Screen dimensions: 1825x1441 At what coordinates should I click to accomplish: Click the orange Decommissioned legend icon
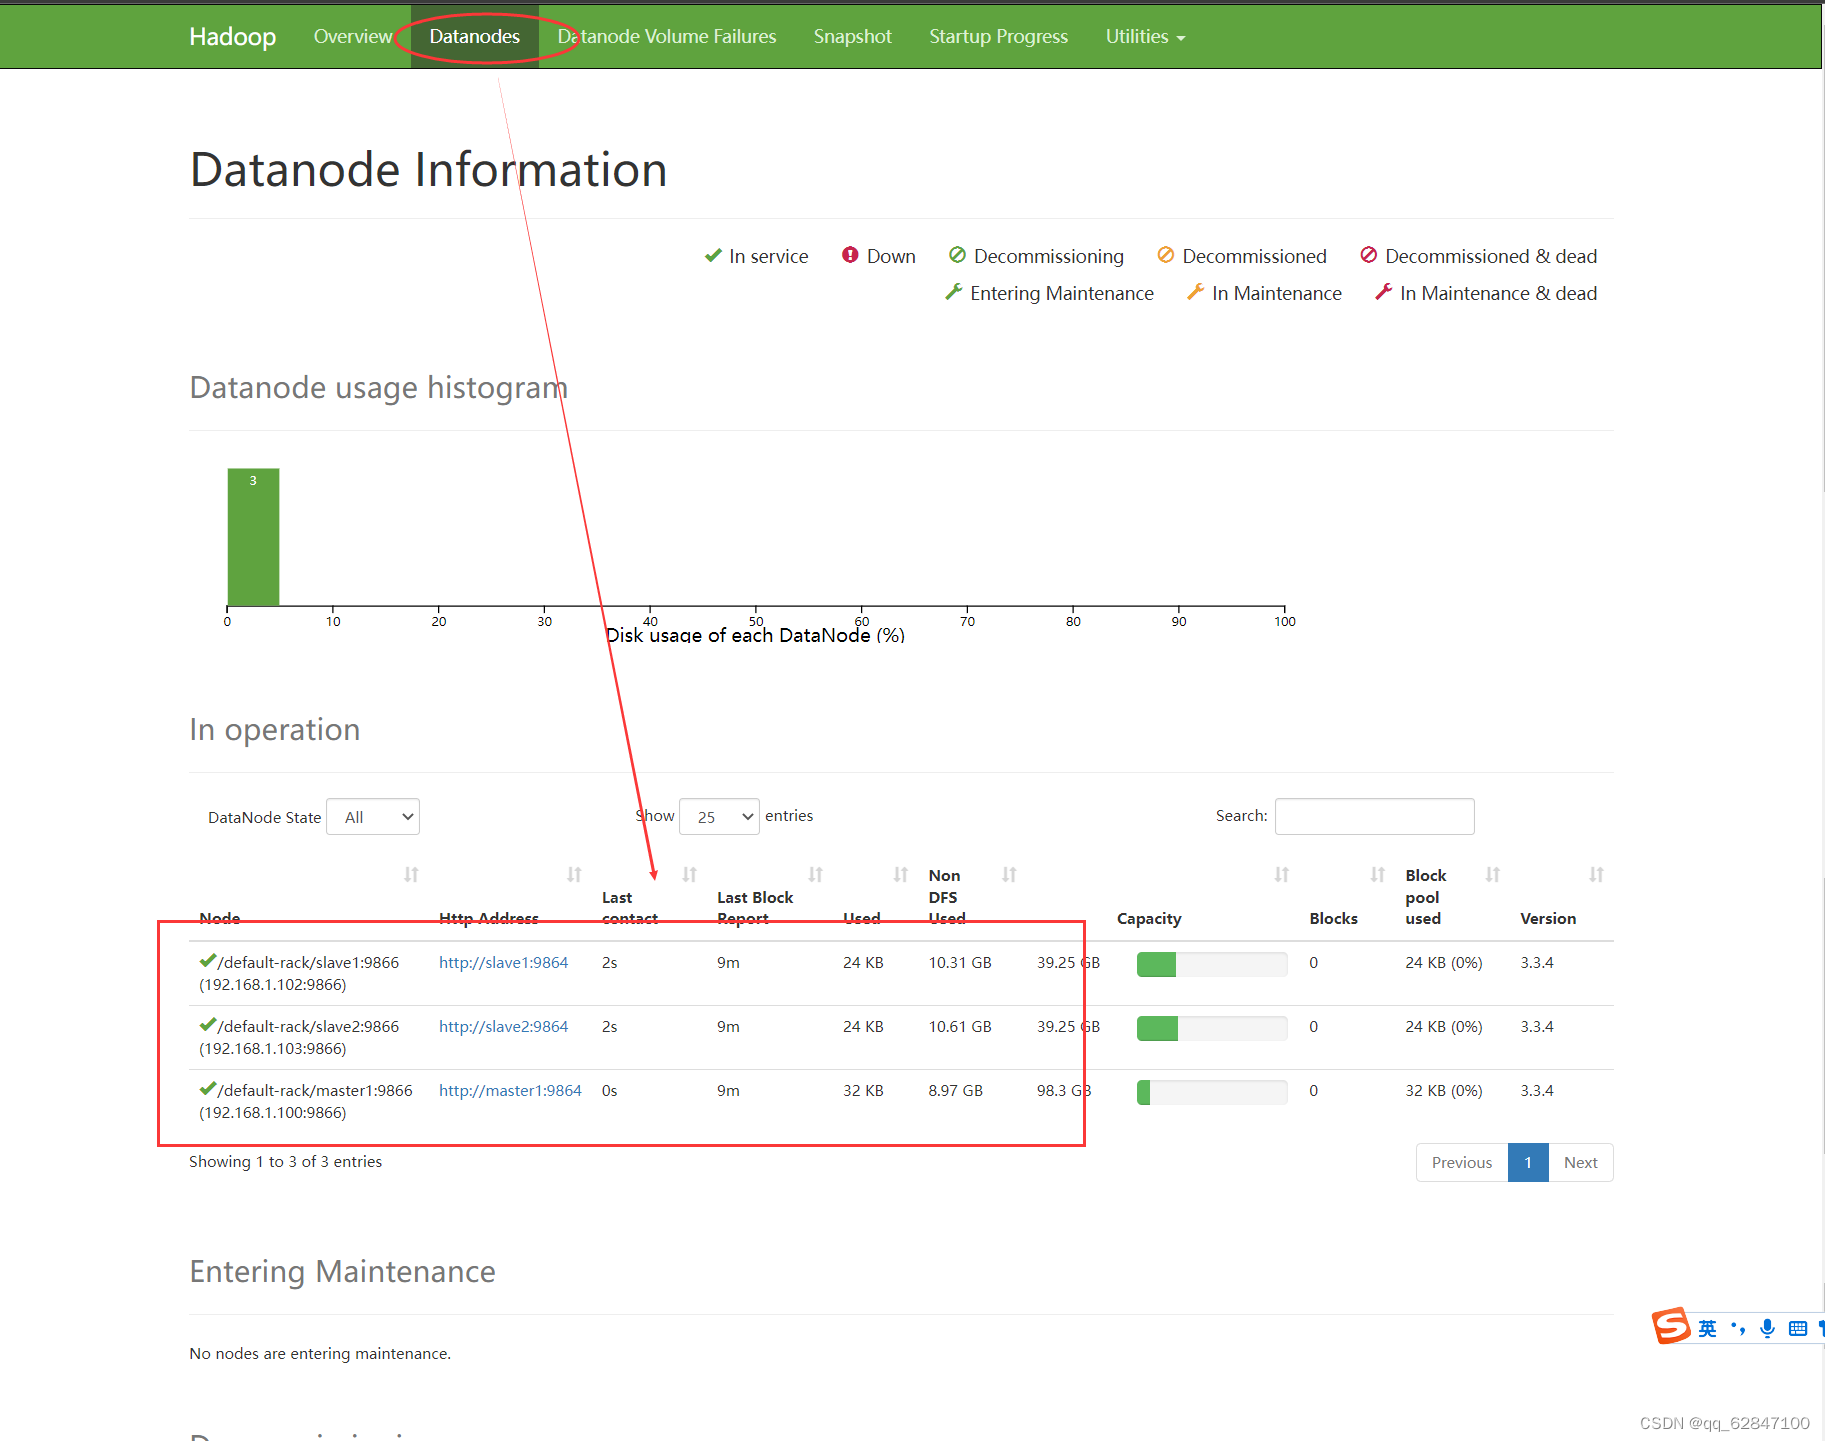1166,255
